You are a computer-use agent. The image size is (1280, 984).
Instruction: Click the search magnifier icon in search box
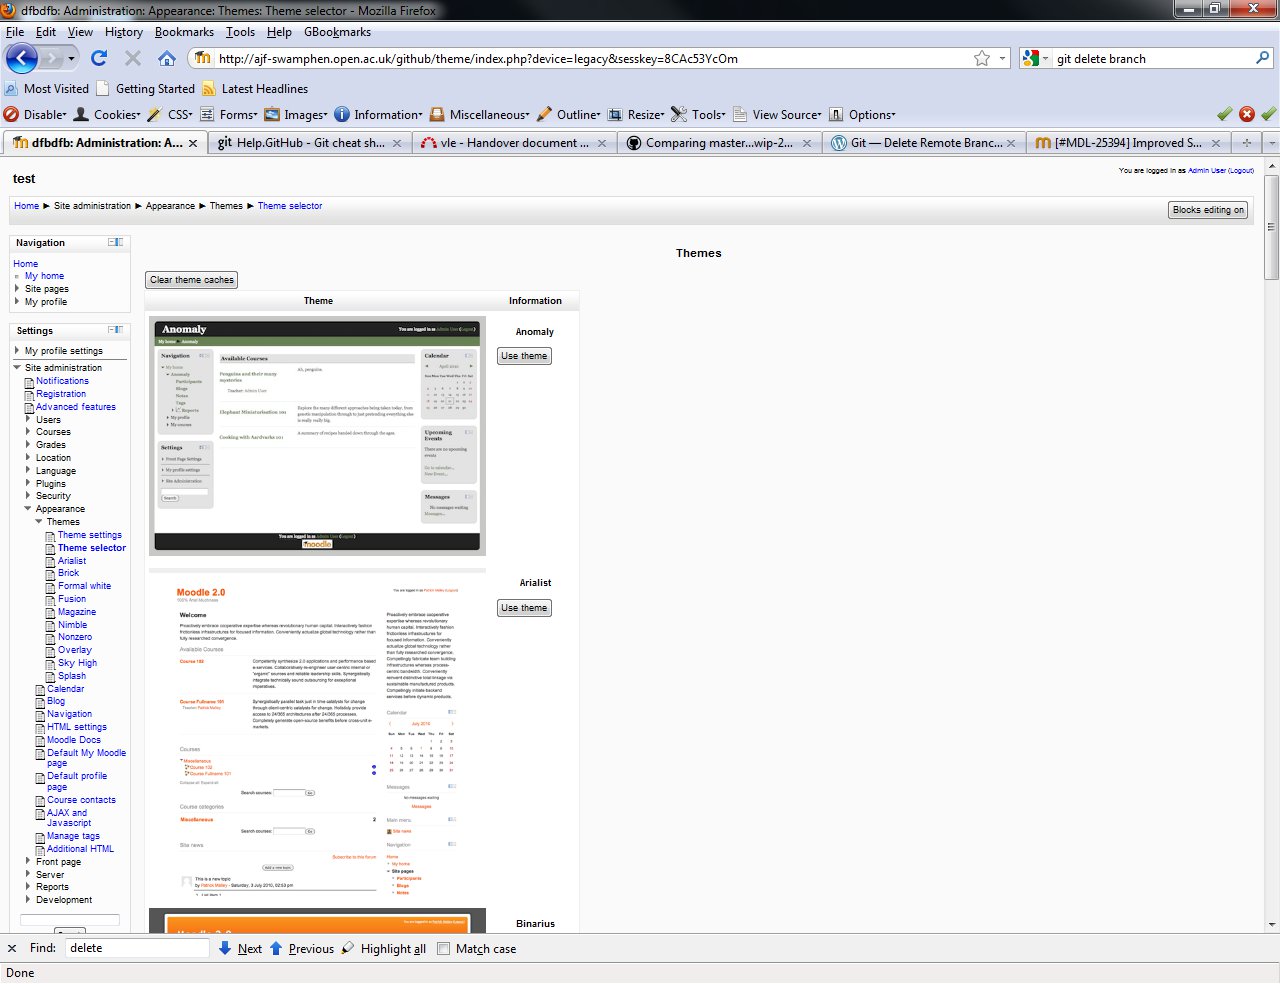(x=1262, y=58)
